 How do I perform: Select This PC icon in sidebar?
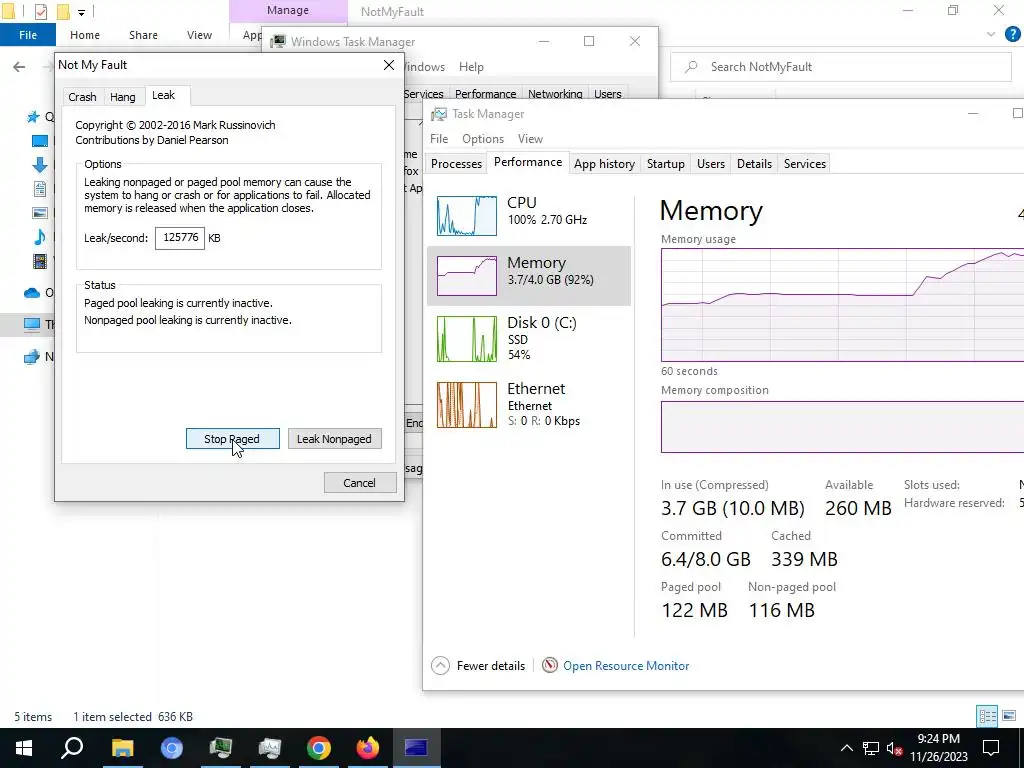32,324
